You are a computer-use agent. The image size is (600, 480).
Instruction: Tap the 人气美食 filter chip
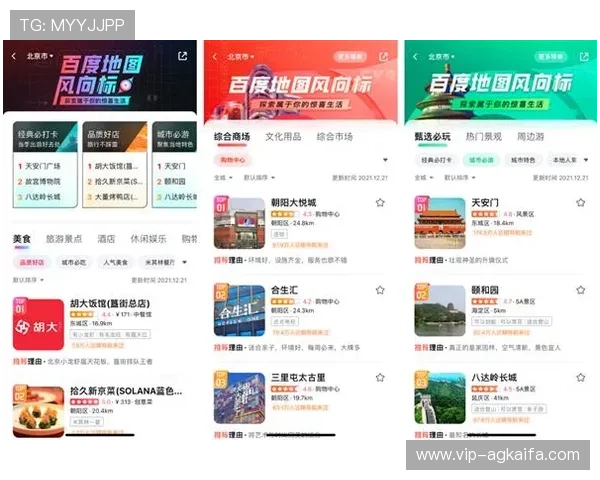point(115,263)
